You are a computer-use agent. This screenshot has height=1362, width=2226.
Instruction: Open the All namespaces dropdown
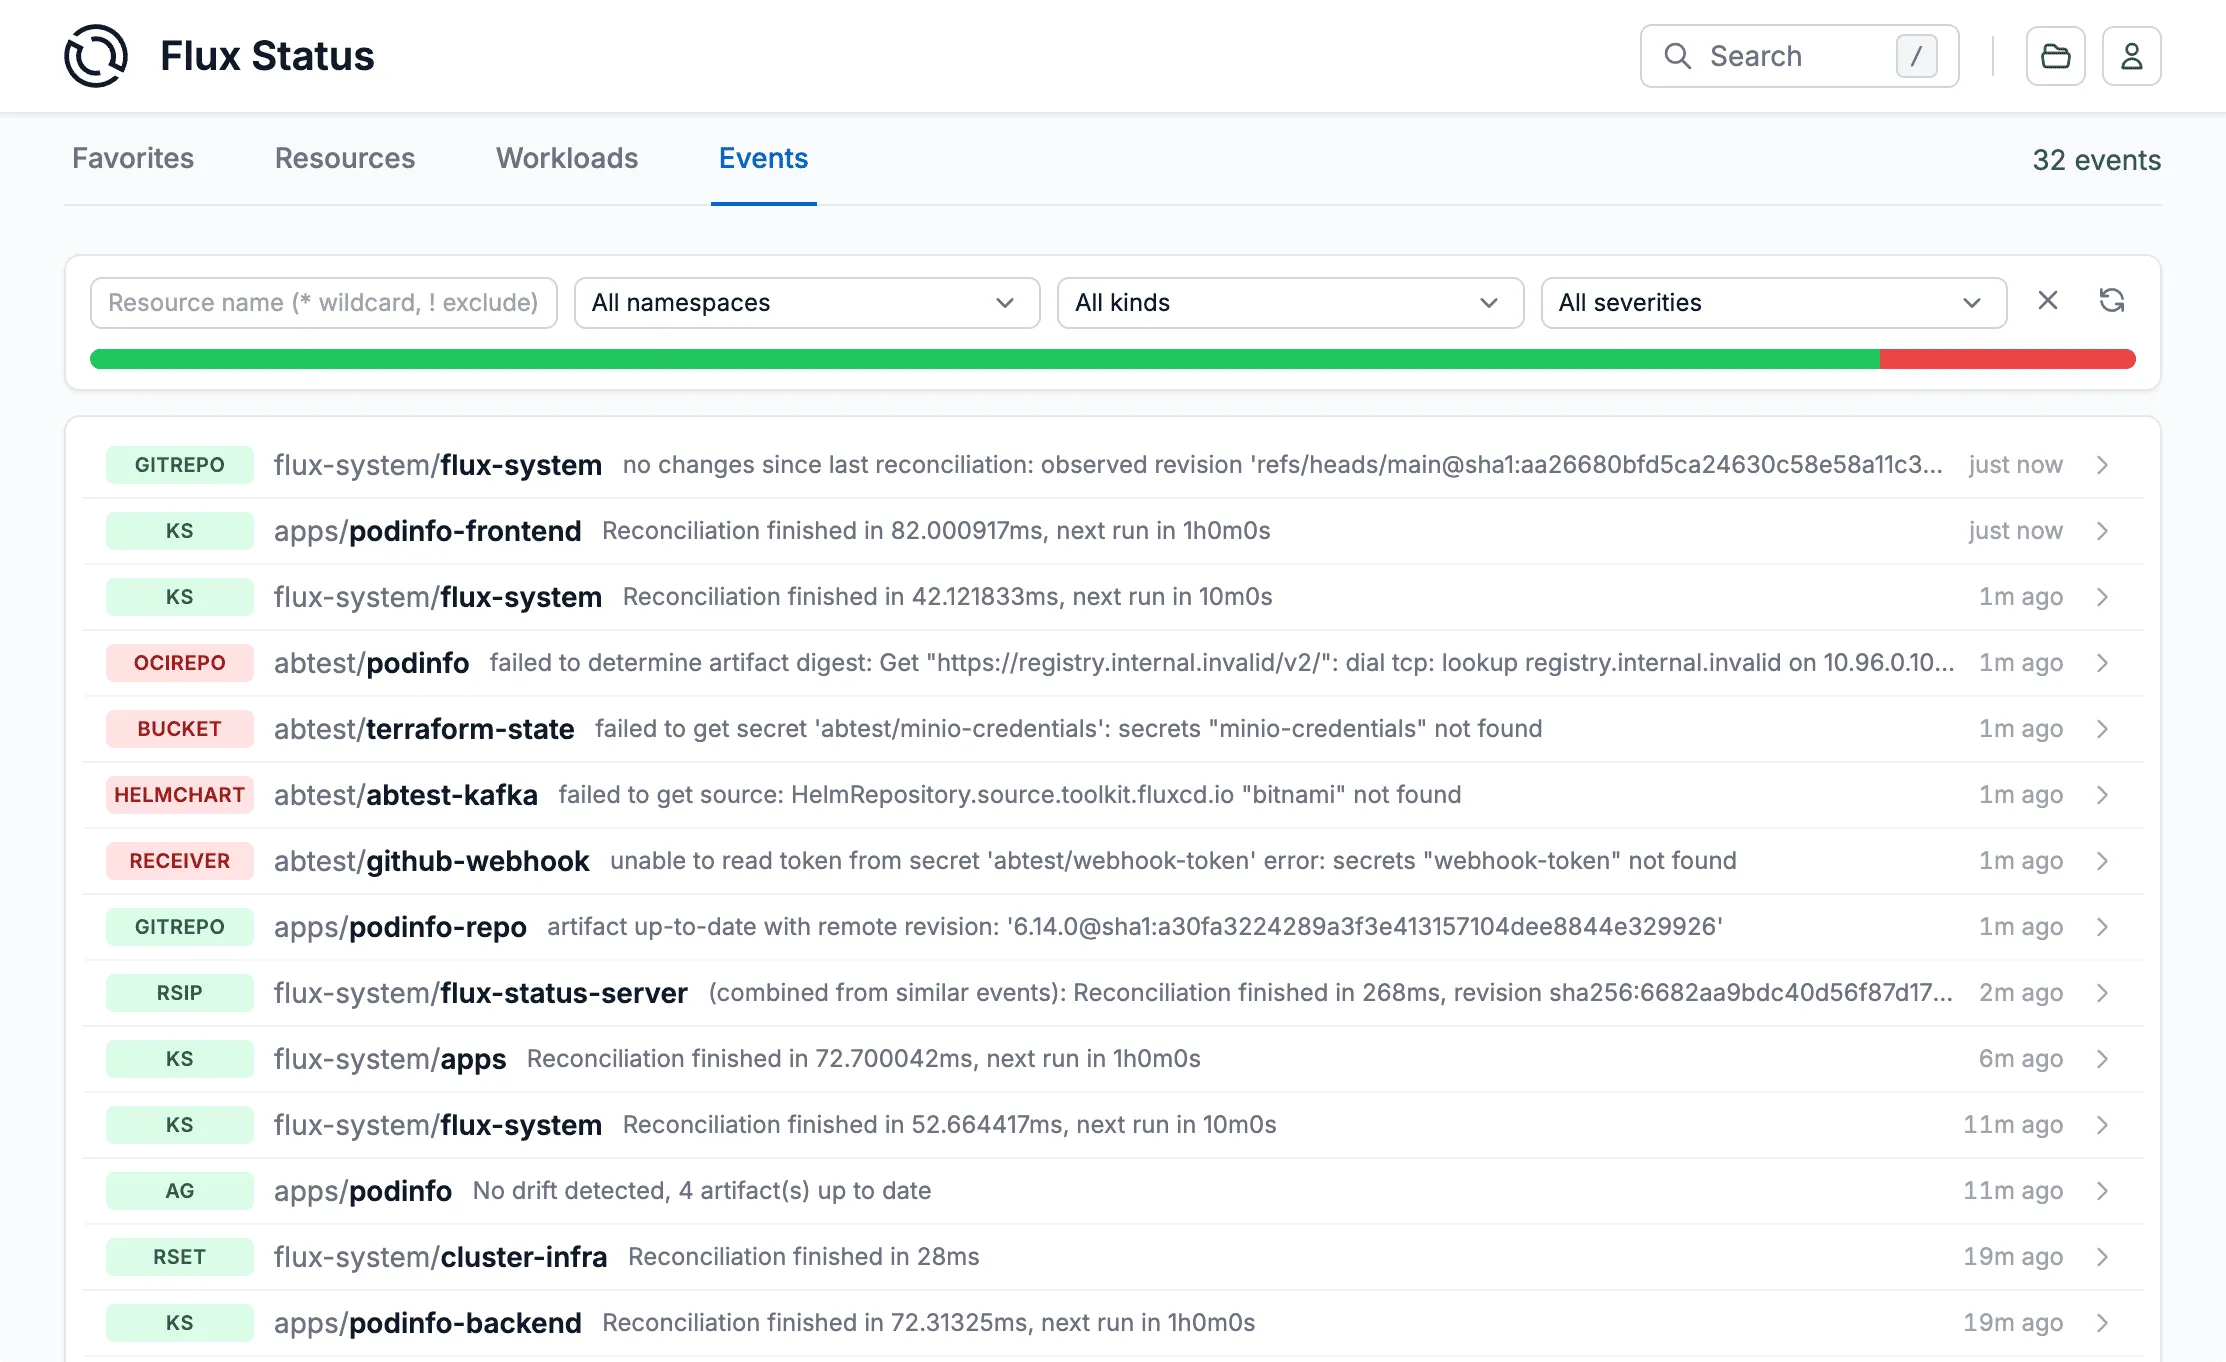[x=807, y=303]
